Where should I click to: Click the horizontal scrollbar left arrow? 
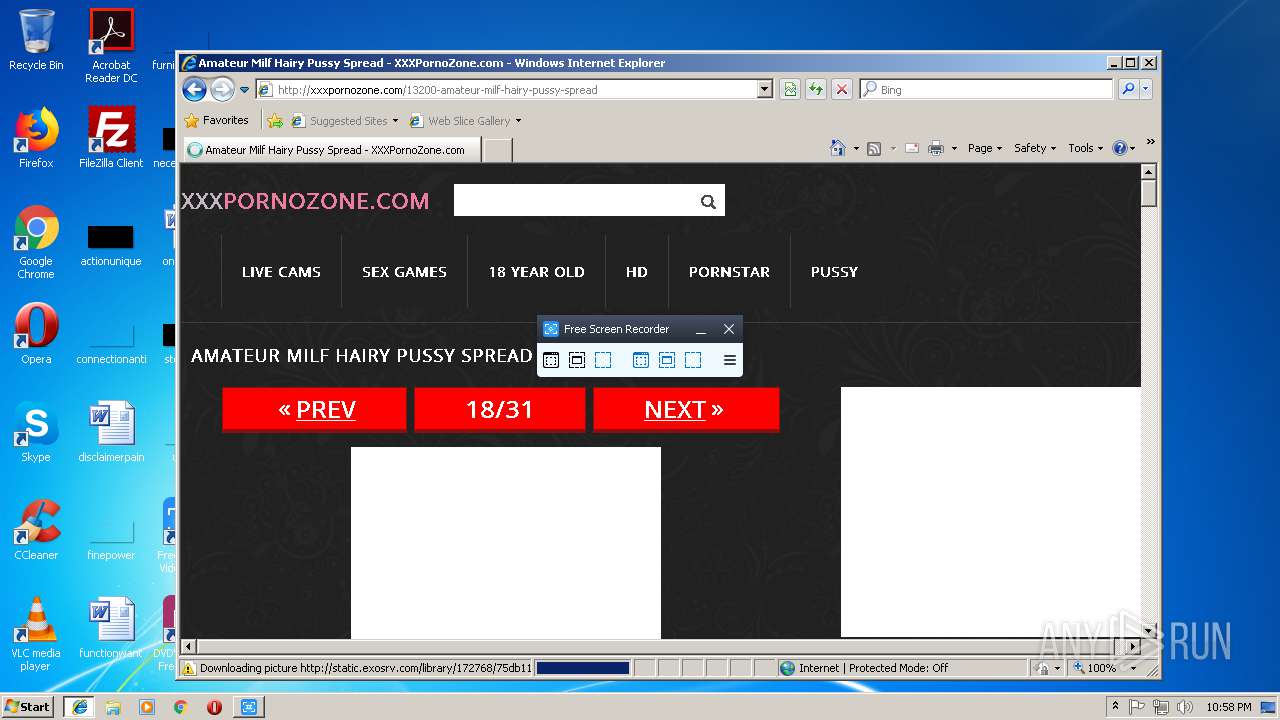tap(188, 646)
